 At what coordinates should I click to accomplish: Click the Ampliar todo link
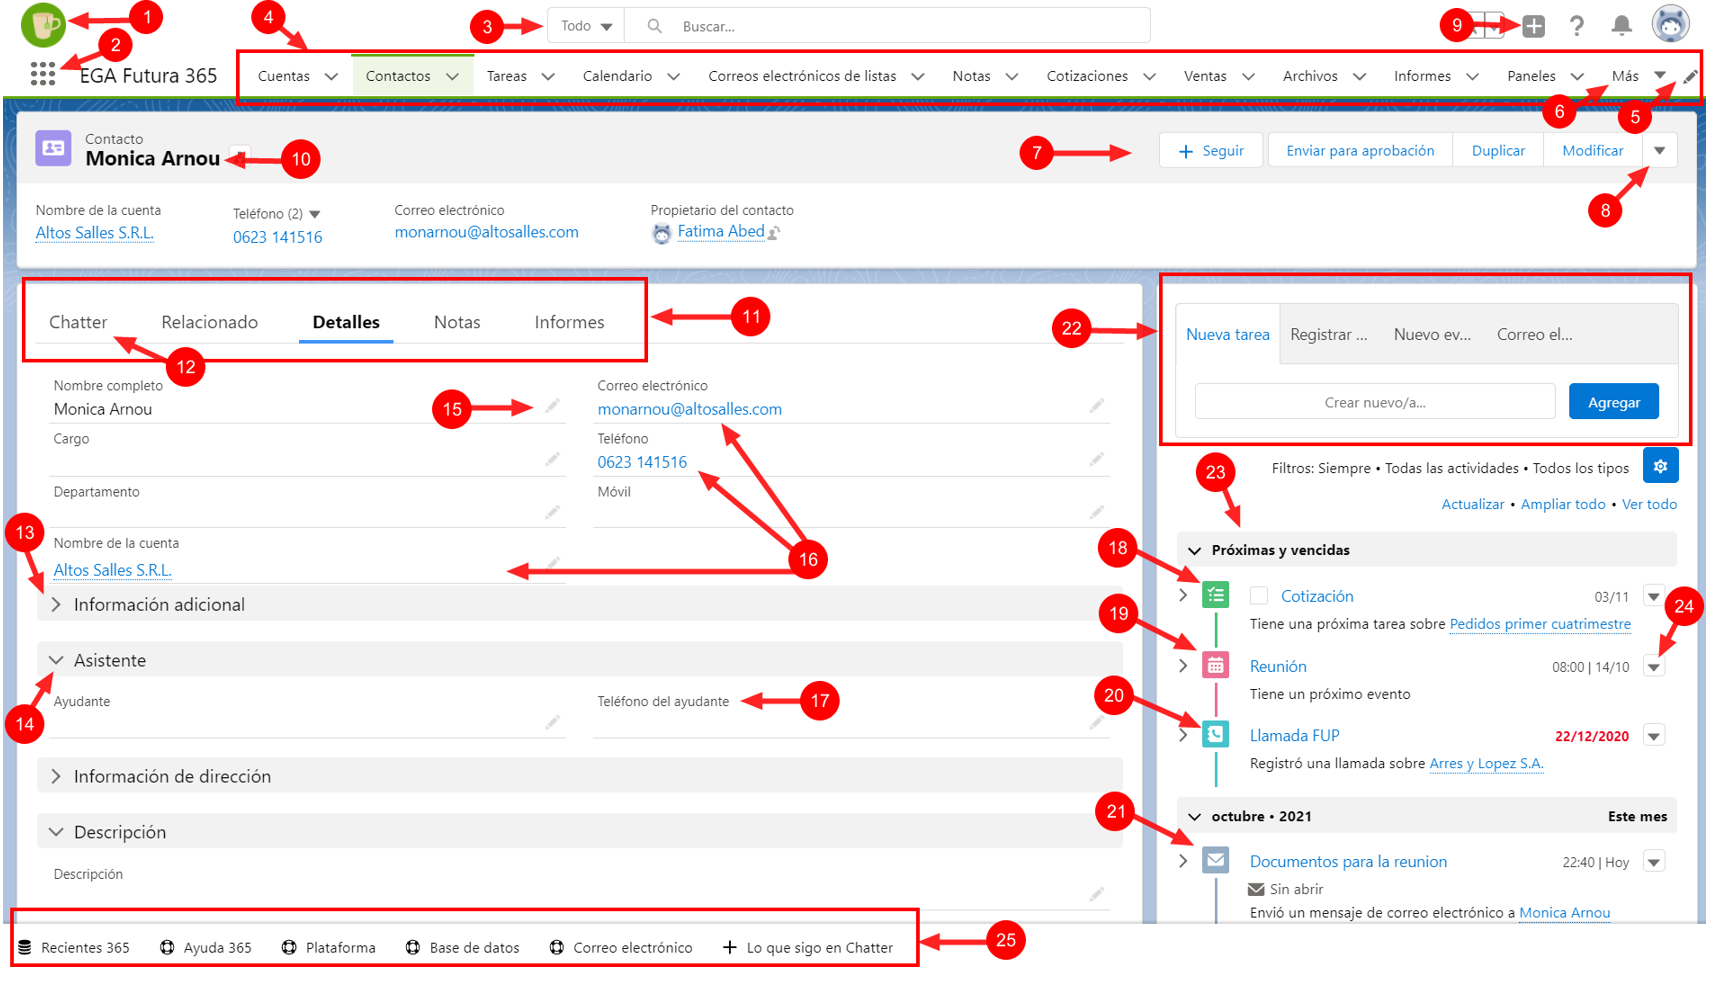click(1563, 504)
